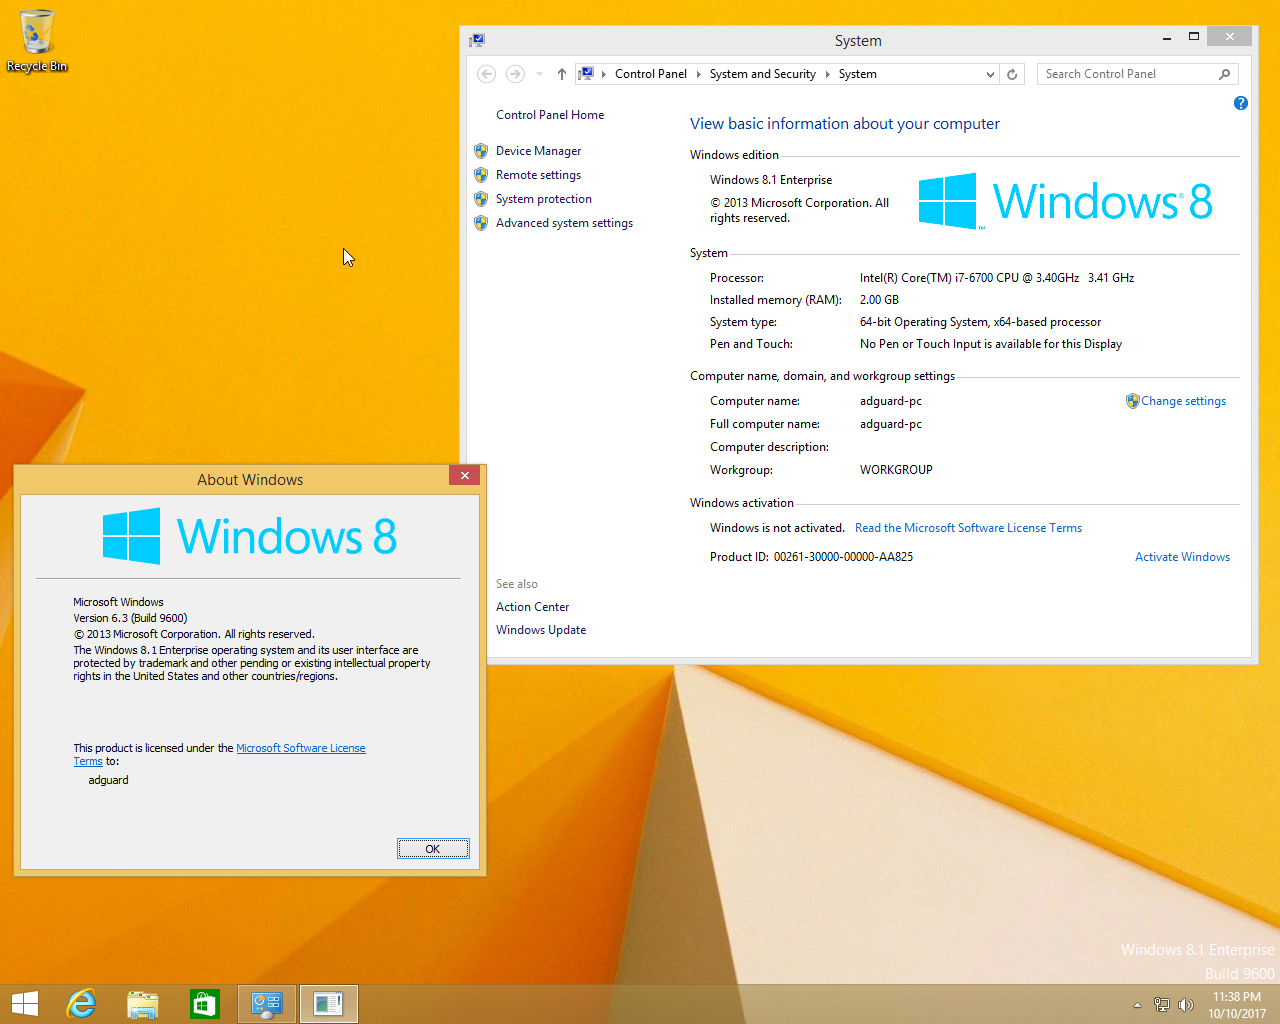The height and width of the screenshot is (1024, 1280).
Task: Expand chevron after Control Panel breadcrumb
Action: (699, 74)
